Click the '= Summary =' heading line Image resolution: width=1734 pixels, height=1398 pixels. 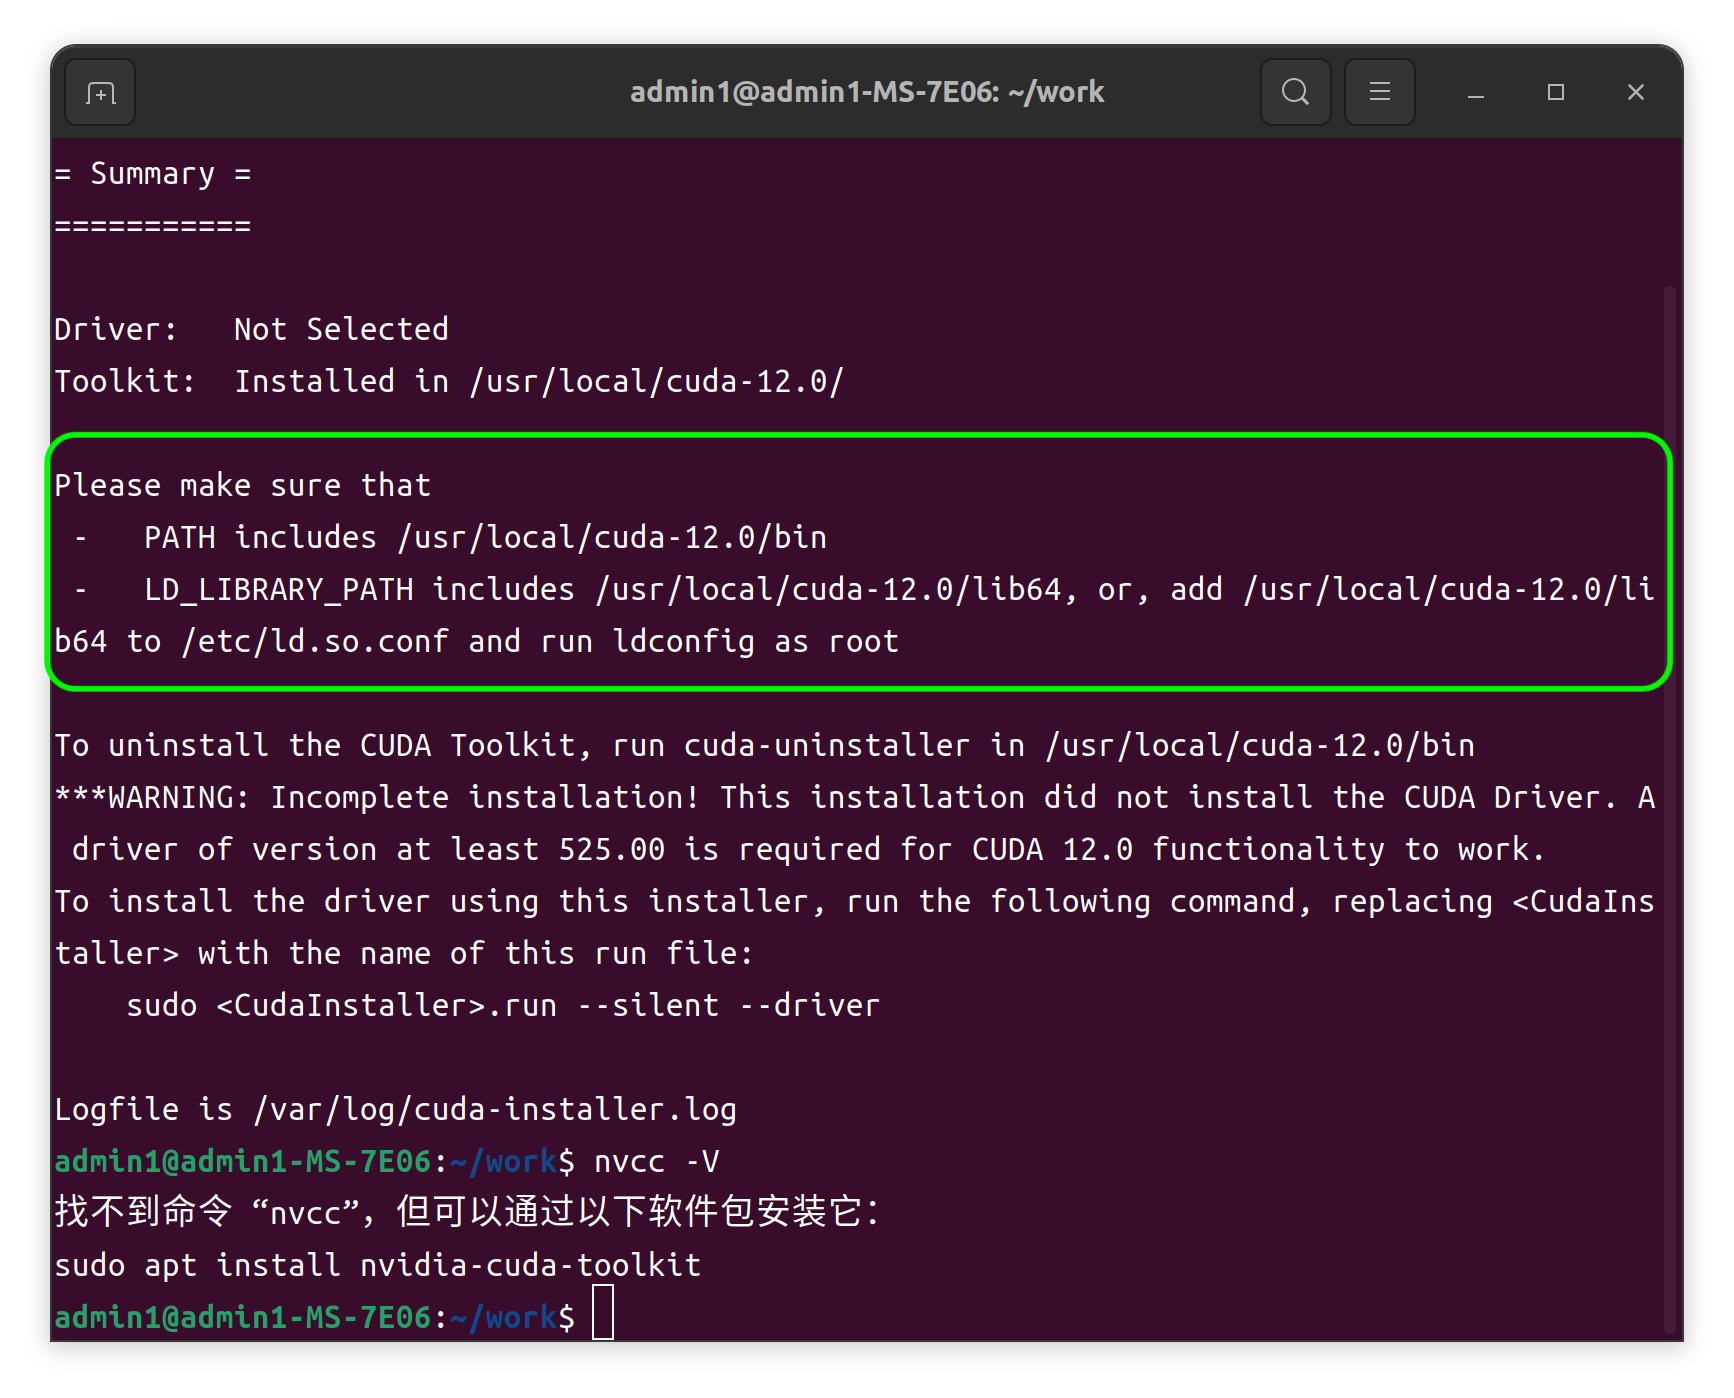[153, 174]
